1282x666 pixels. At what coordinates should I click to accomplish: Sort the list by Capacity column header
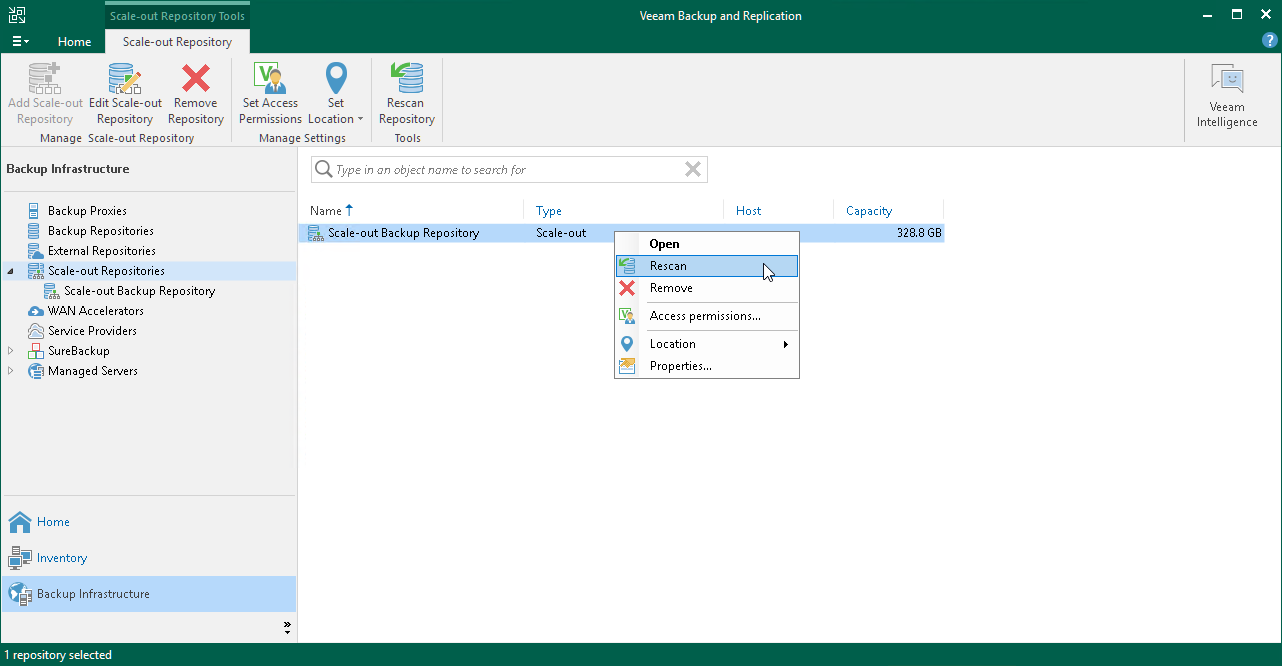pos(868,211)
